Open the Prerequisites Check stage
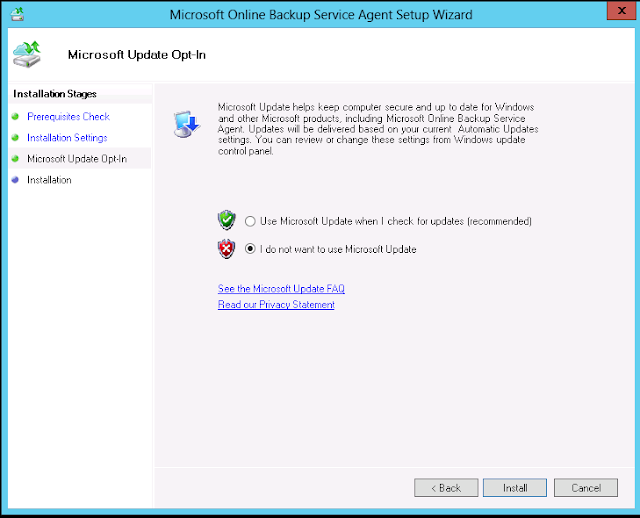This screenshot has width=640, height=518. [x=68, y=117]
